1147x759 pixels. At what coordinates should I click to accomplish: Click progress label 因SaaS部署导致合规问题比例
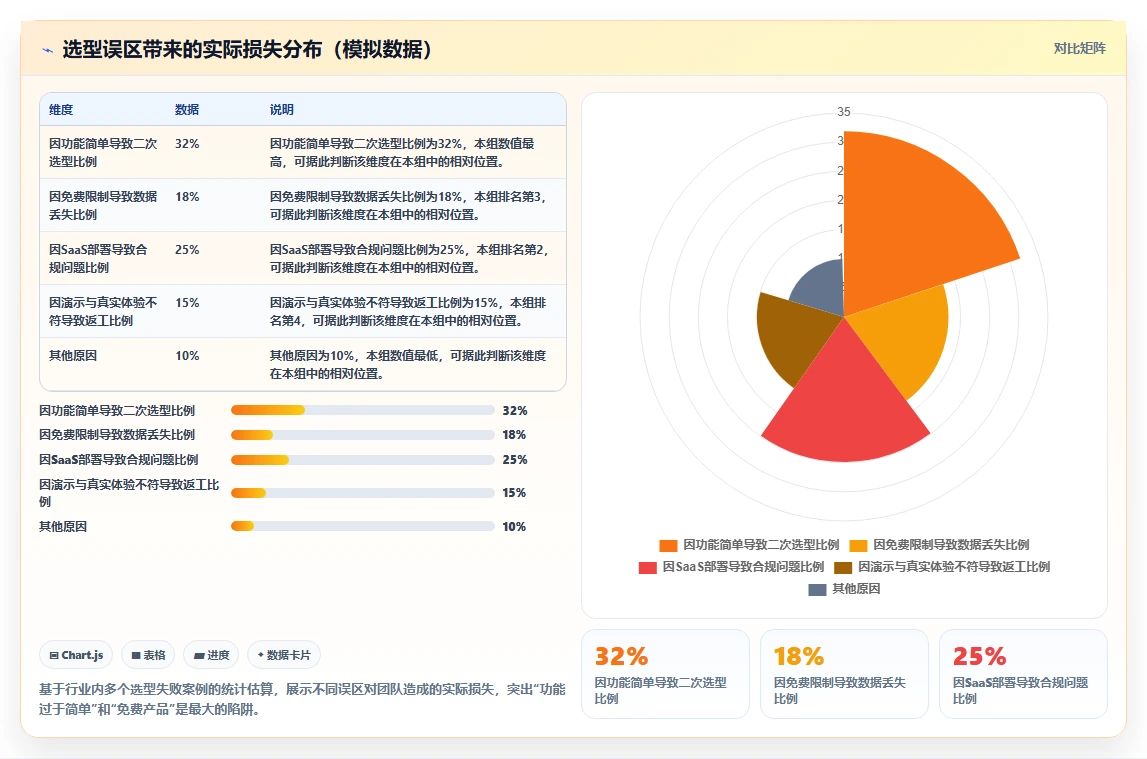point(119,460)
